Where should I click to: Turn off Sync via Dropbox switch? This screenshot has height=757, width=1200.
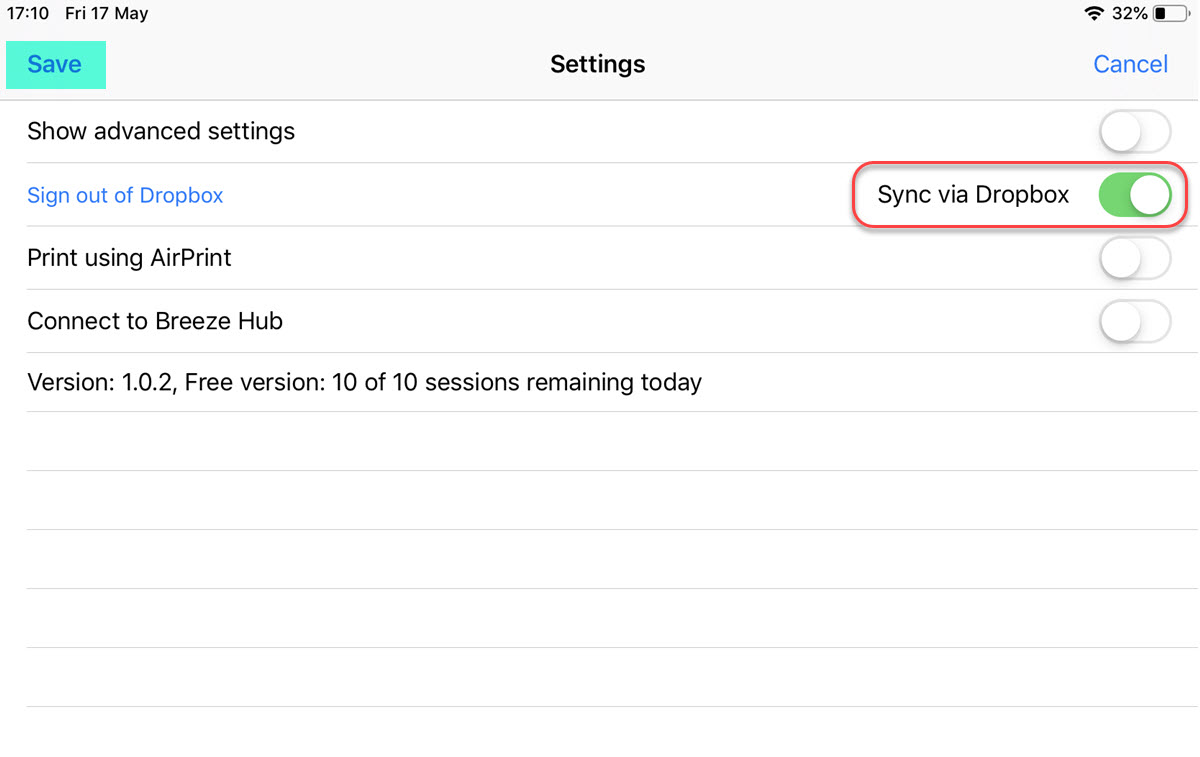pyautogui.click(x=1134, y=195)
